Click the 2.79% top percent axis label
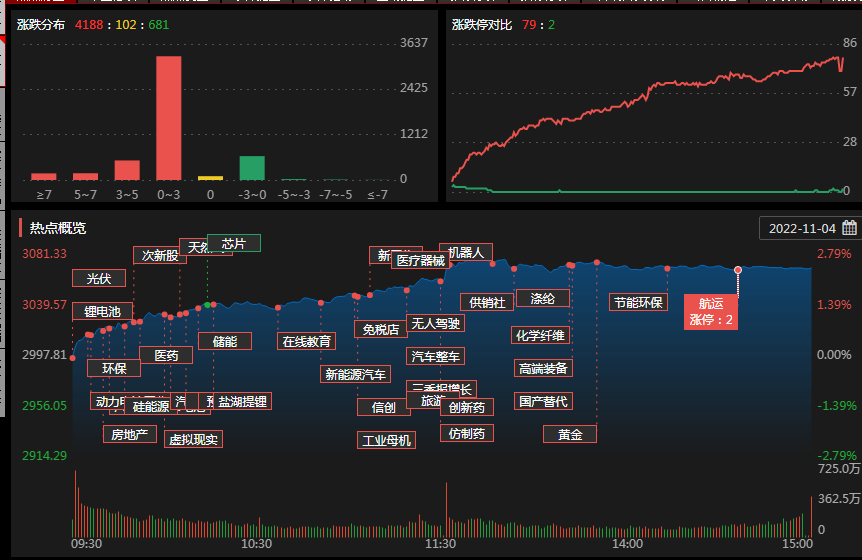This screenshot has width=862, height=560. [x=834, y=253]
